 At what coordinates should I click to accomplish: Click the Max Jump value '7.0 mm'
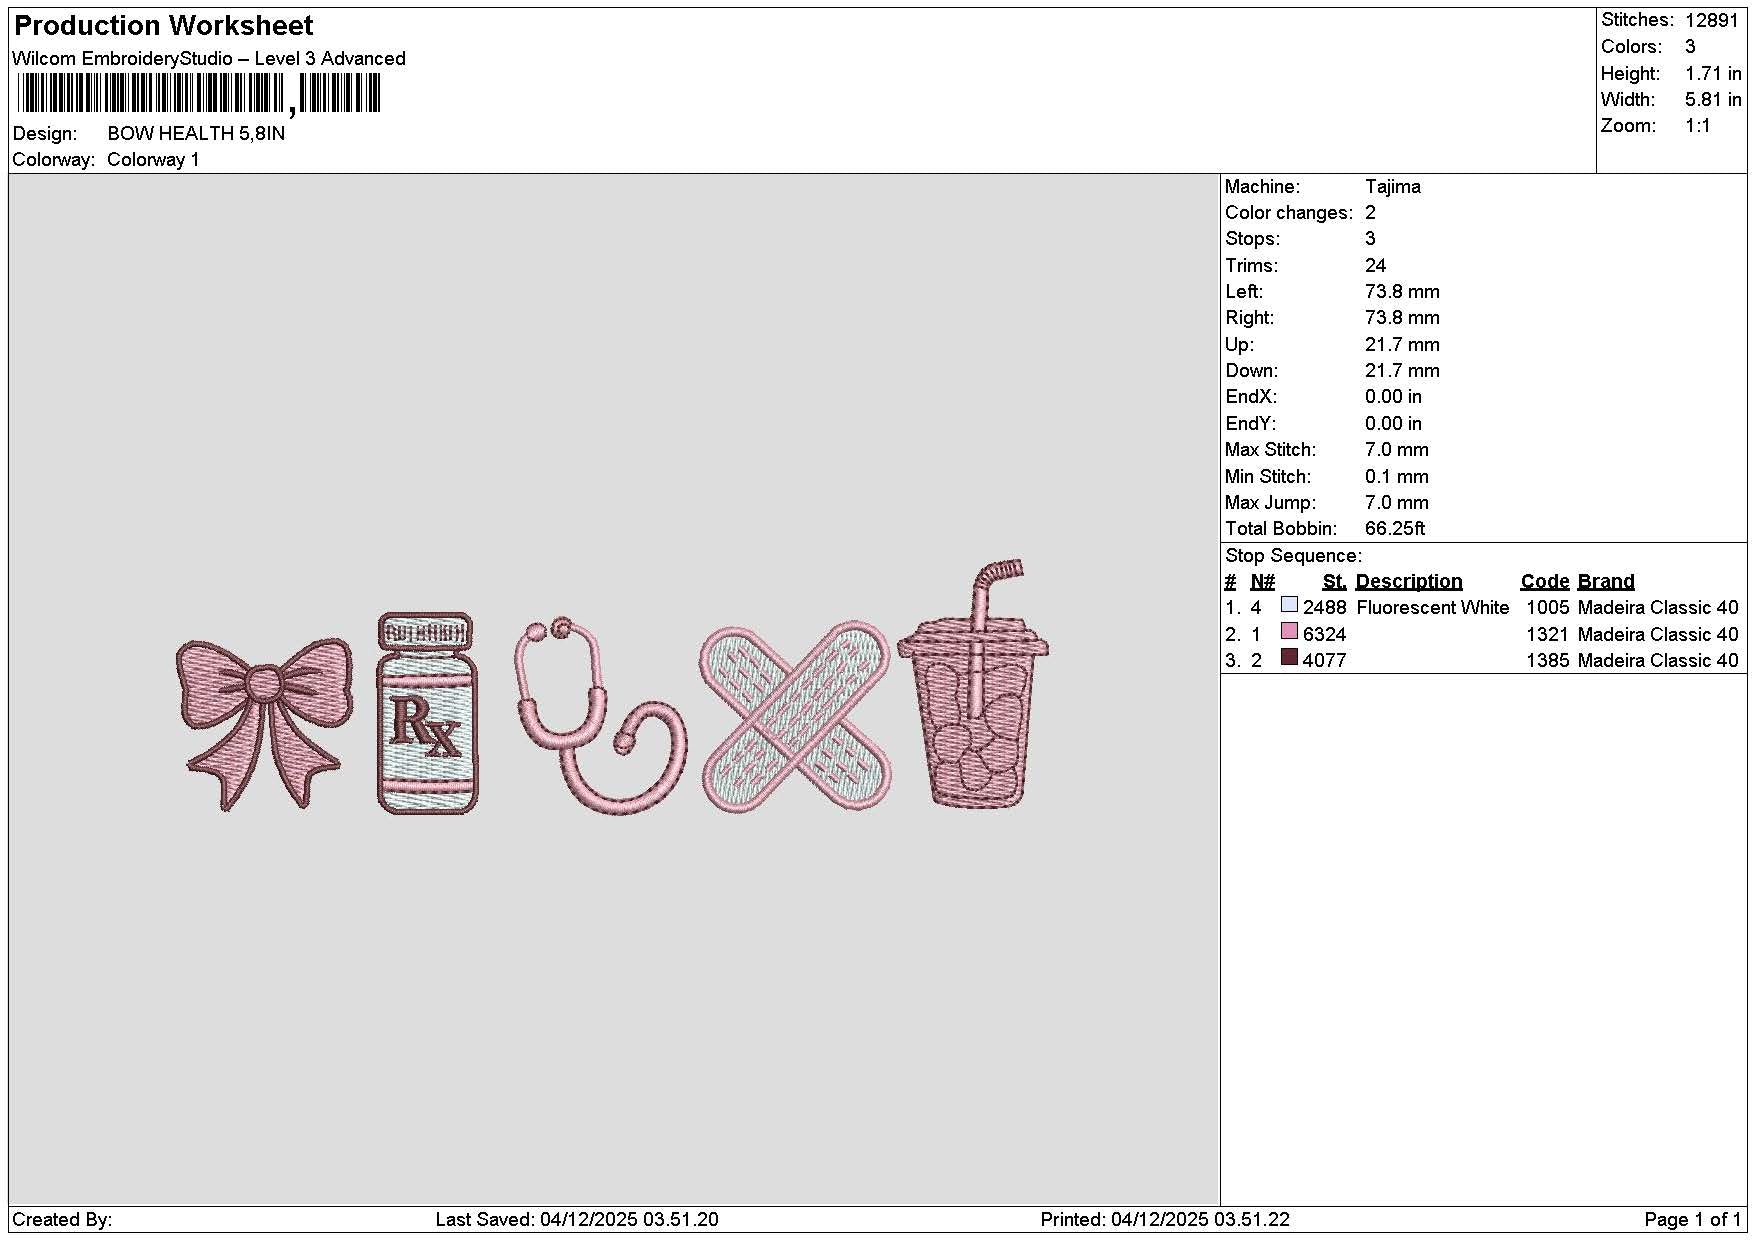point(1396,503)
